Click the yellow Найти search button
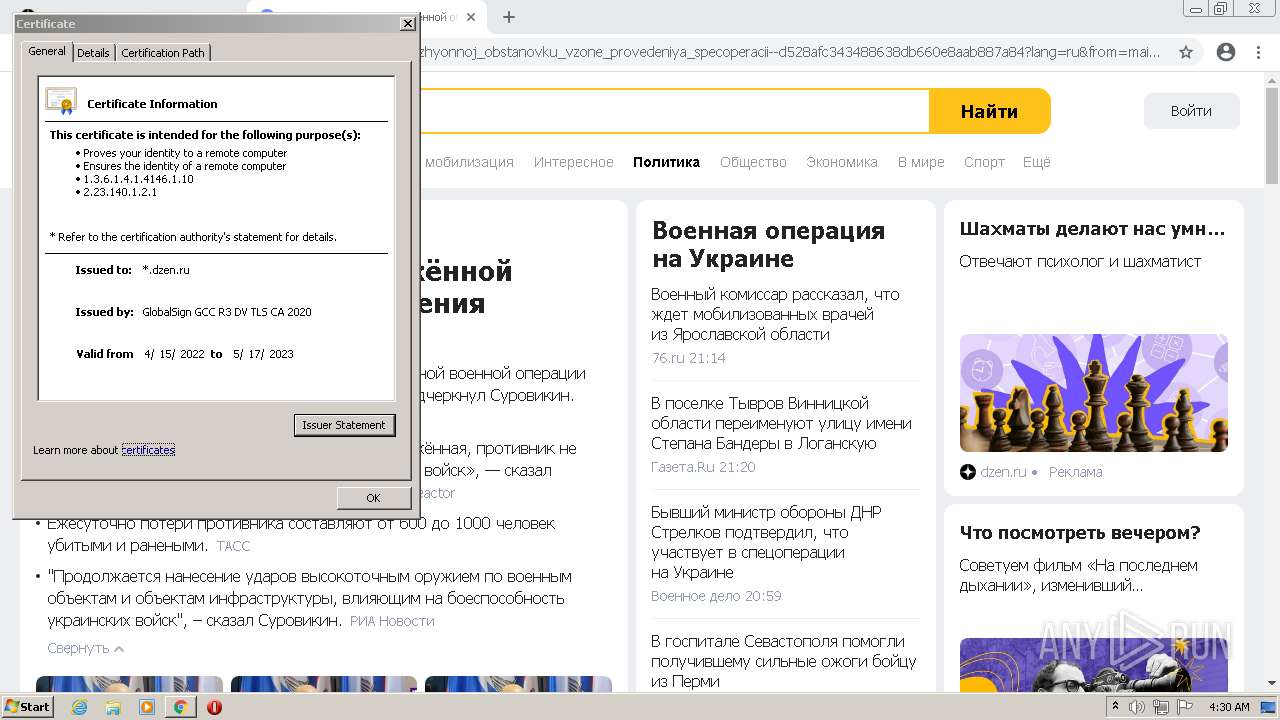This screenshot has height=720, width=1280. pos(989,111)
